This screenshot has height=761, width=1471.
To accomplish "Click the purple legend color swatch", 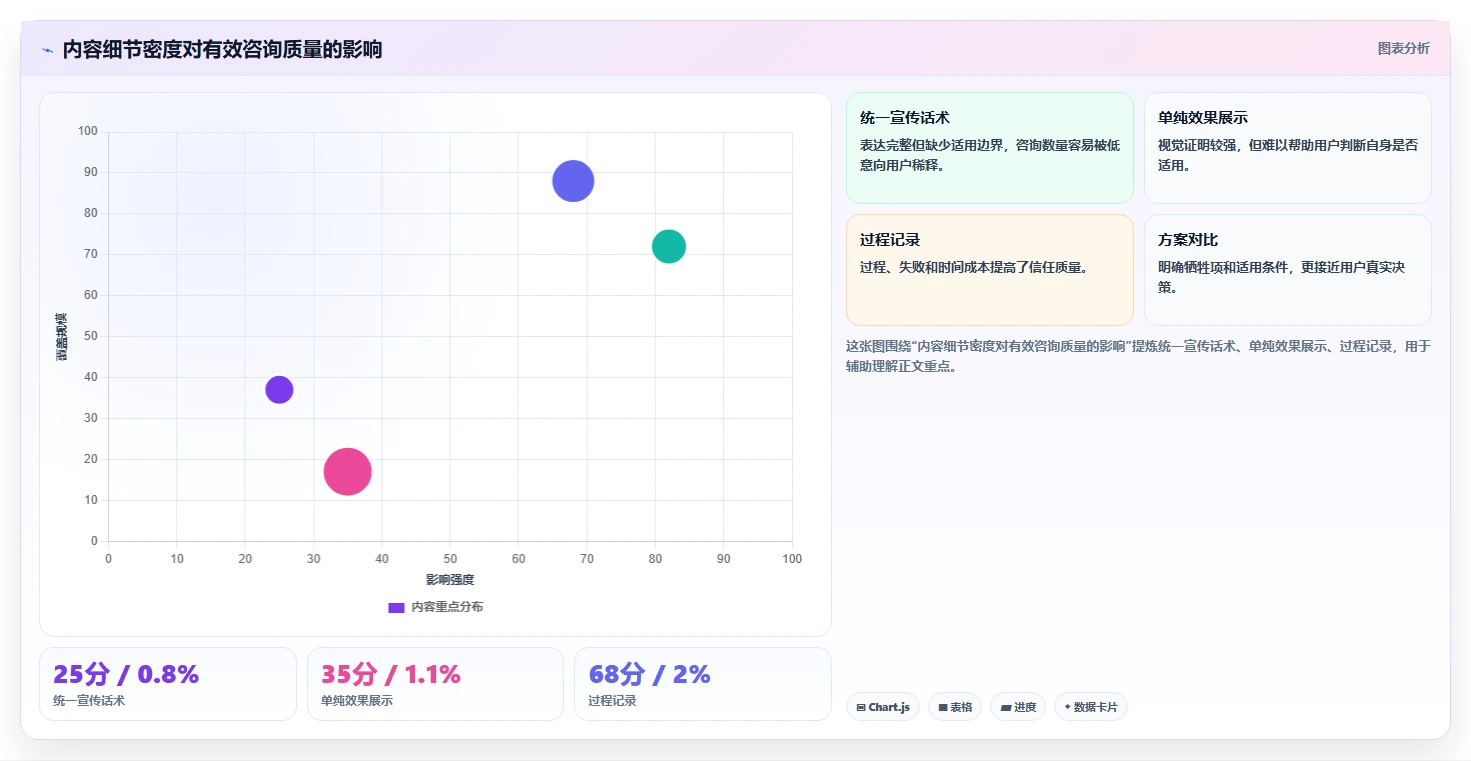I will click(396, 607).
